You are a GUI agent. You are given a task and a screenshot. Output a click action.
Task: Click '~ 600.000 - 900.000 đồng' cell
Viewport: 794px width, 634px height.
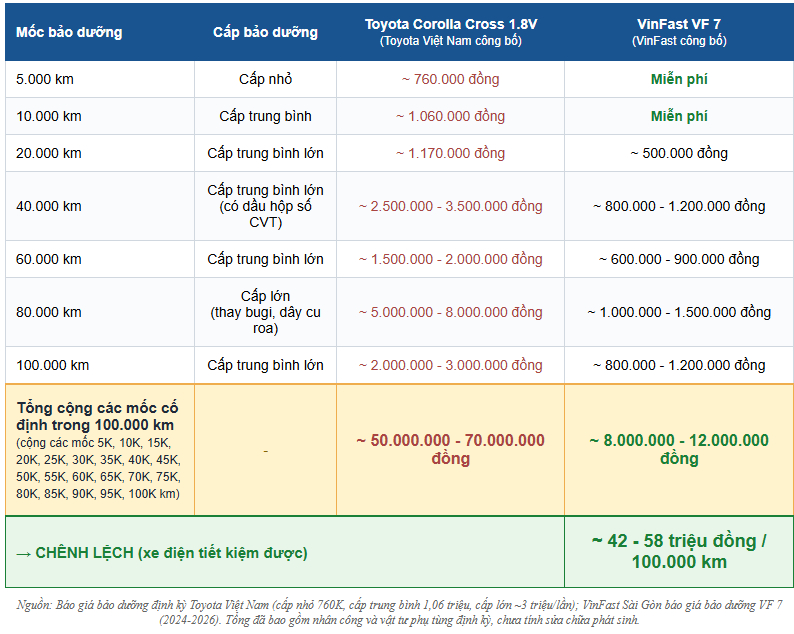point(679,259)
